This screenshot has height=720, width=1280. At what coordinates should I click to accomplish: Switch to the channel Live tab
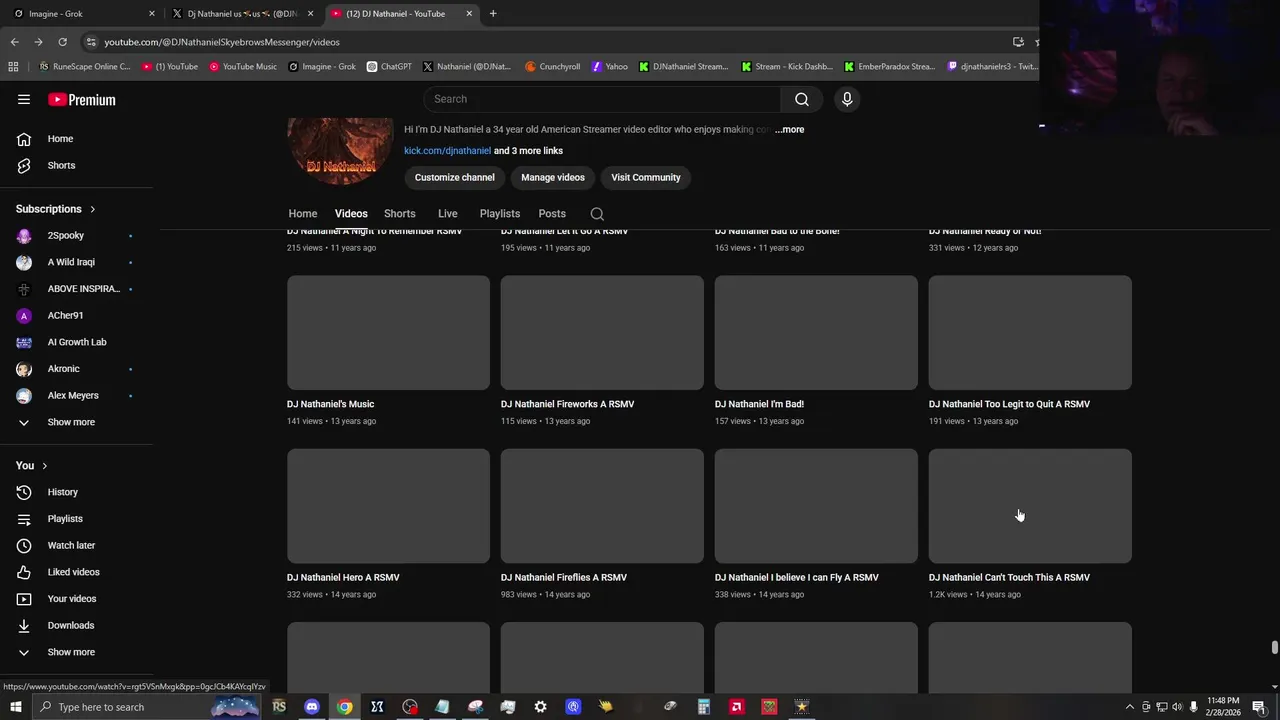[448, 214]
